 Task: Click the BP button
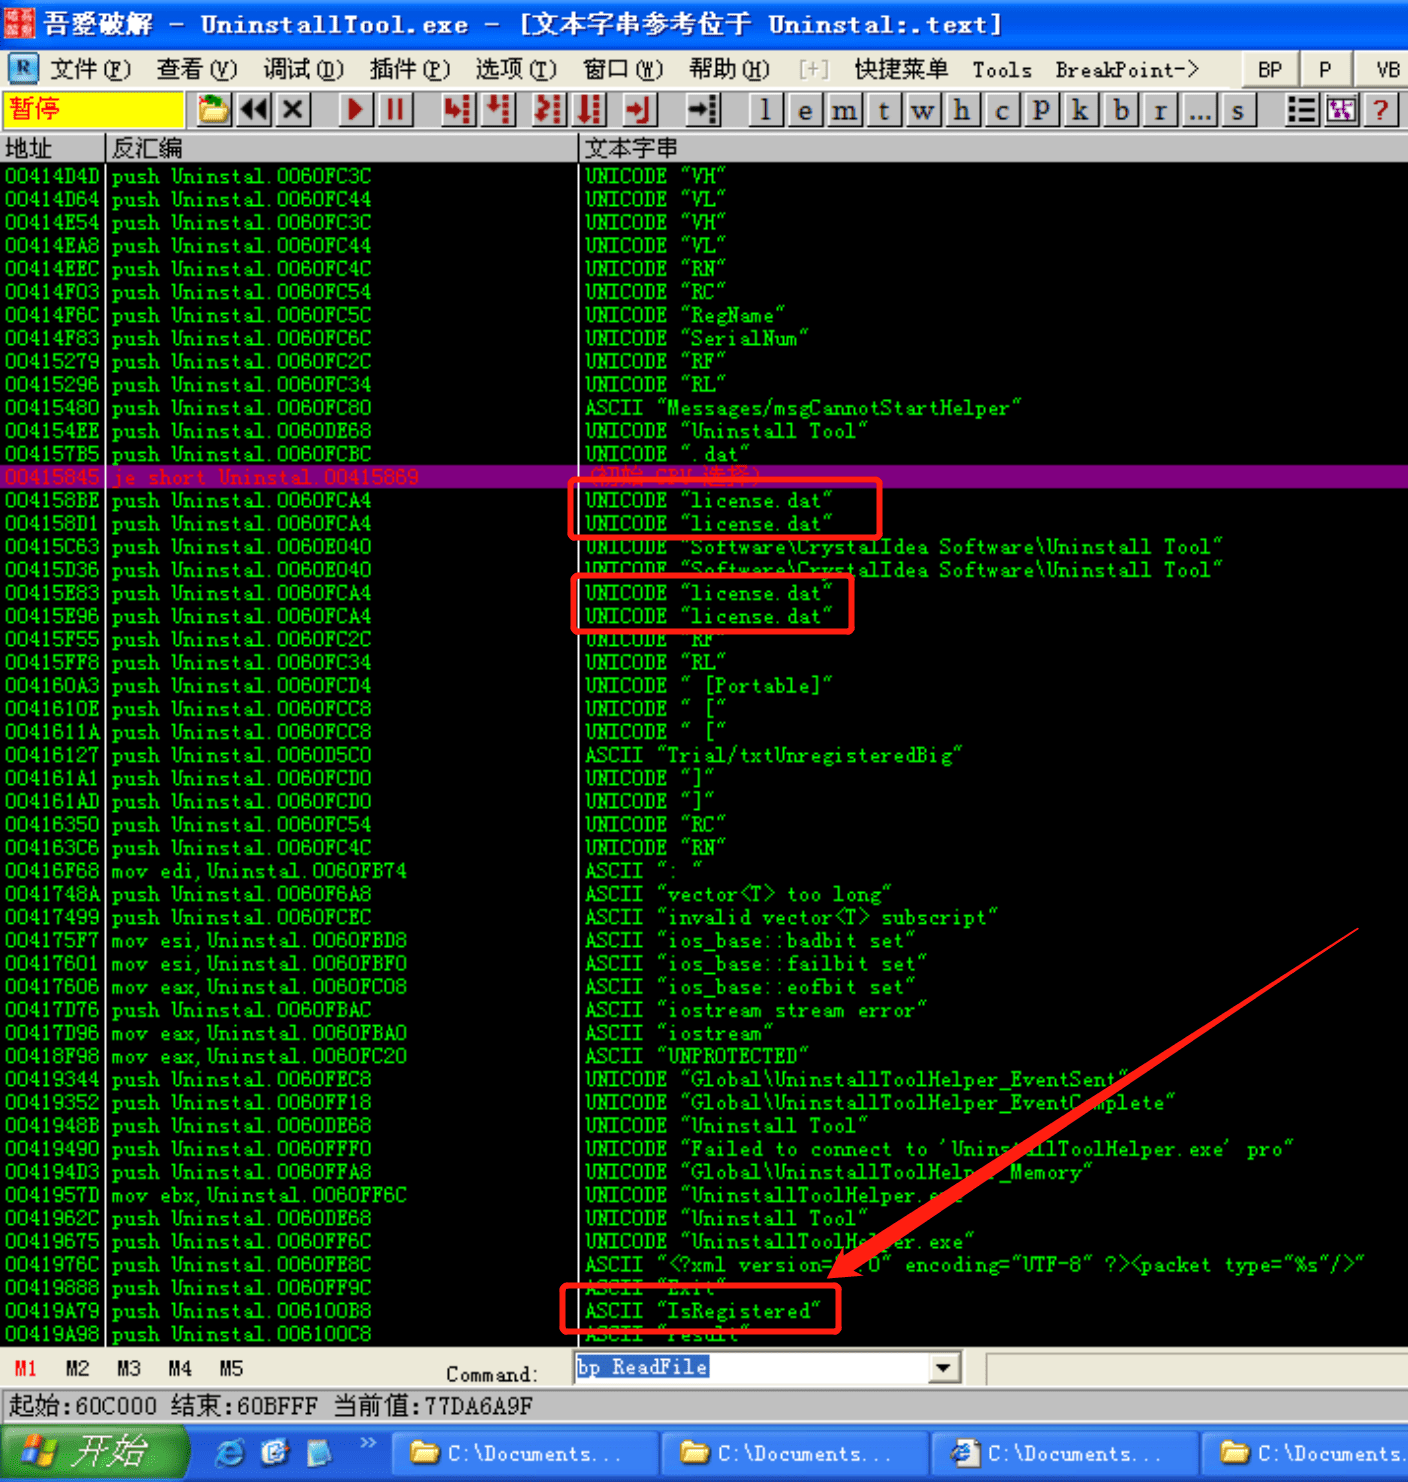pos(1270,69)
